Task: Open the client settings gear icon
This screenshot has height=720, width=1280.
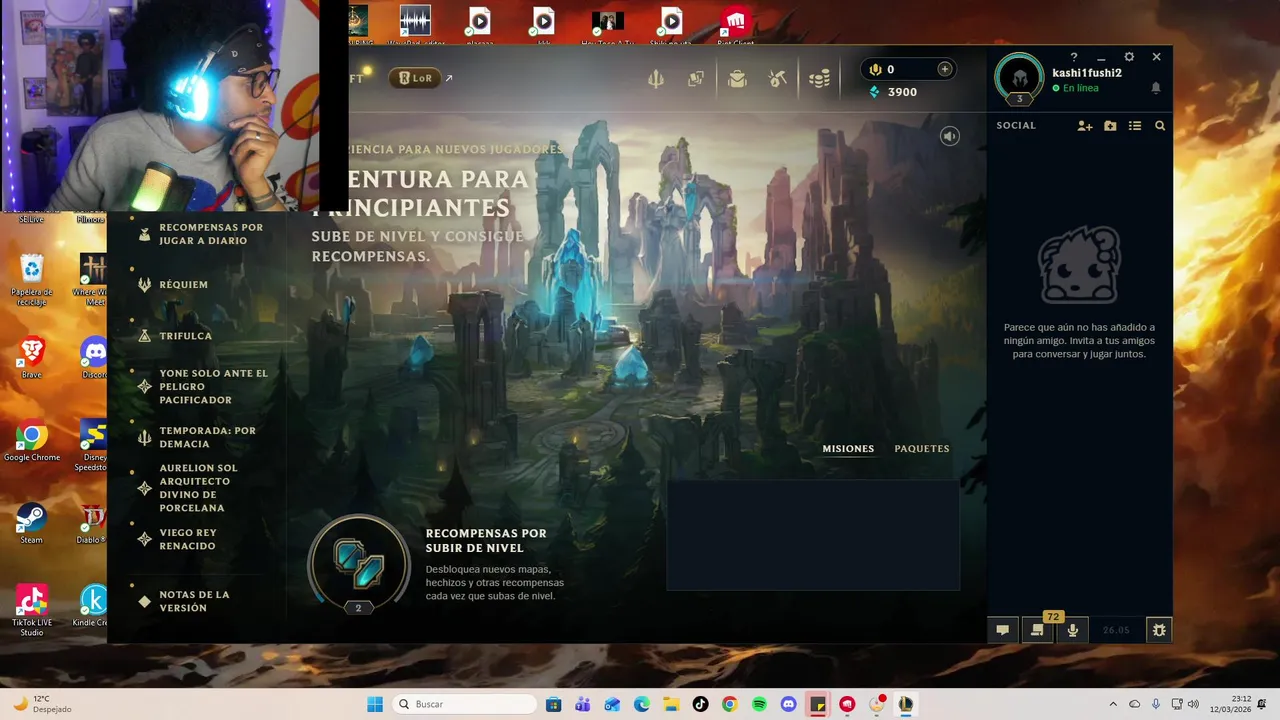Action: click(1129, 57)
